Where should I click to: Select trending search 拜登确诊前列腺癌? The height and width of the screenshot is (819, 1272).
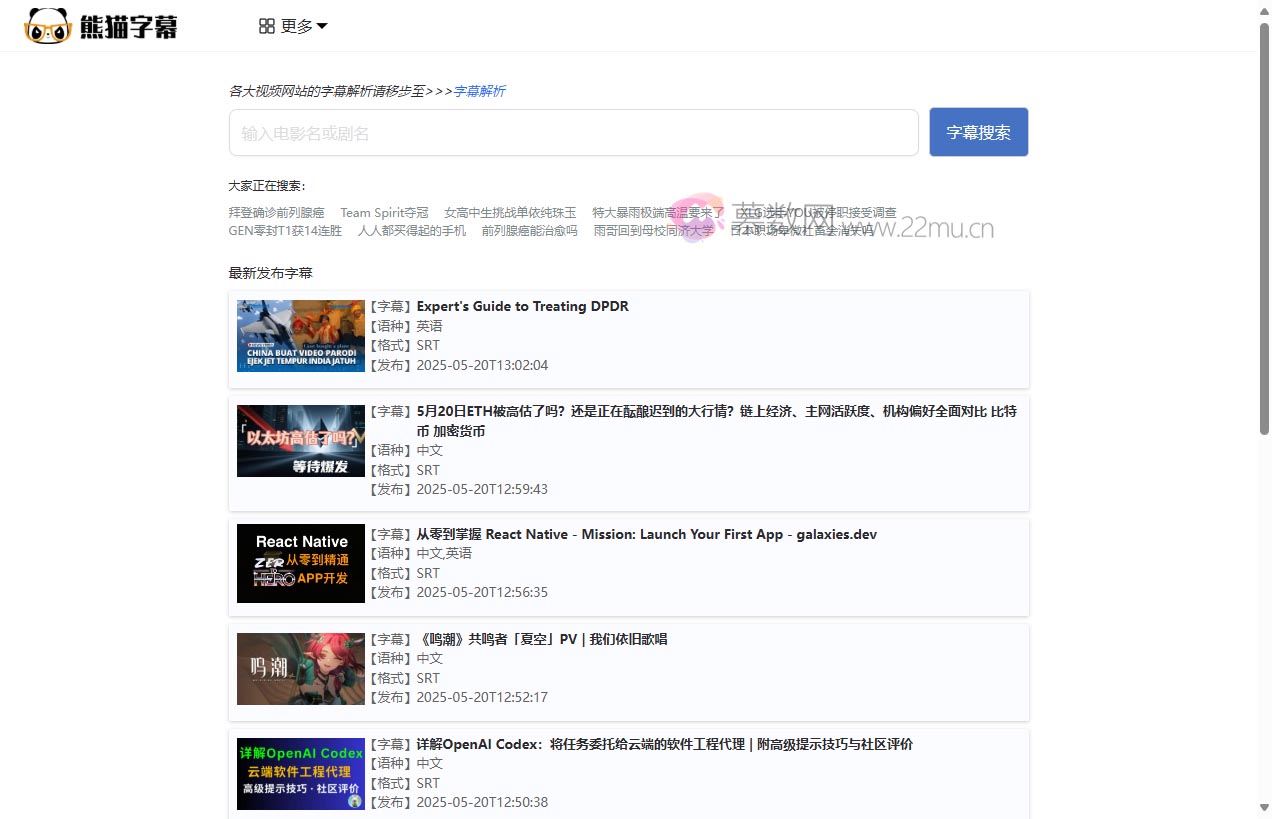coord(277,213)
